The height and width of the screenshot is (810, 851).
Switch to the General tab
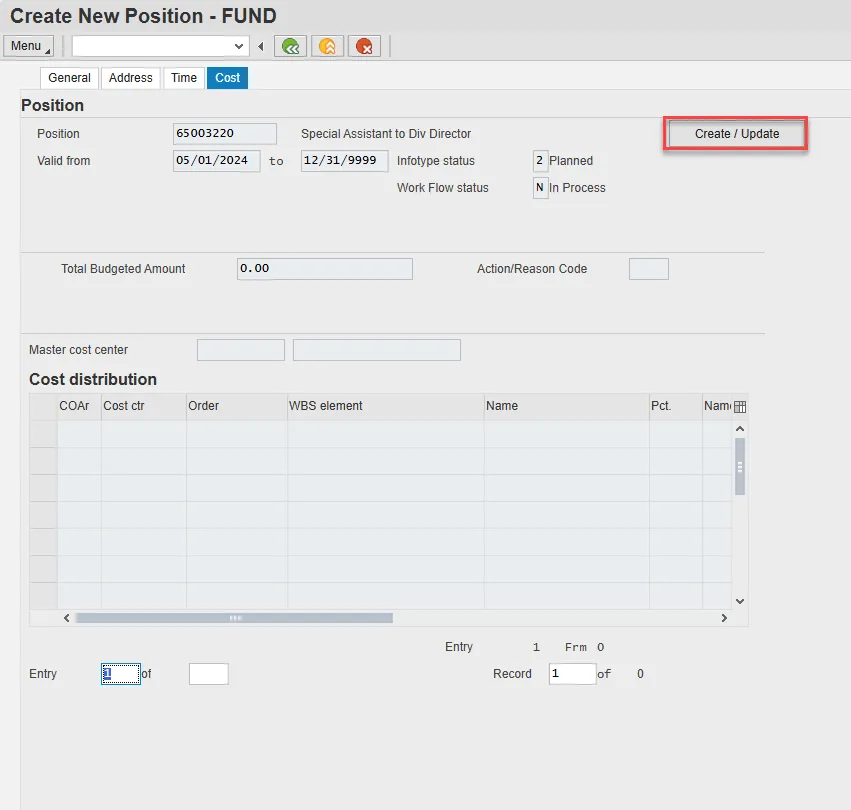[x=69, y=78]
